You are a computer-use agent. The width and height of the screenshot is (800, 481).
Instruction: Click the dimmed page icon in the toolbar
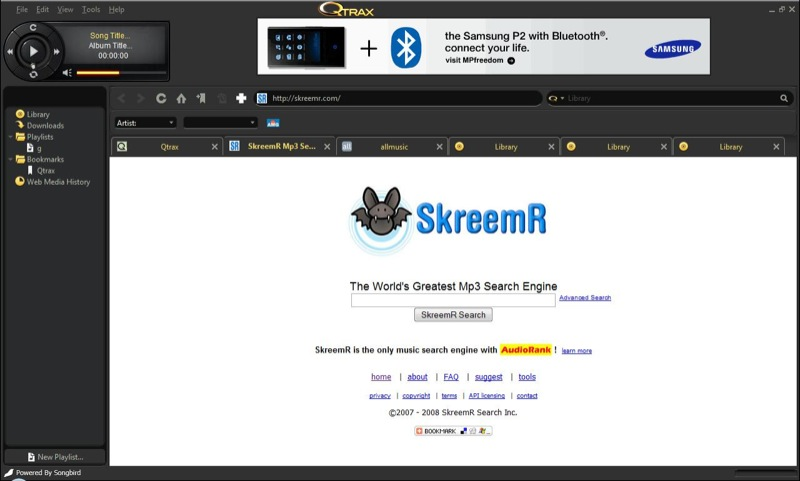[221, 98]
